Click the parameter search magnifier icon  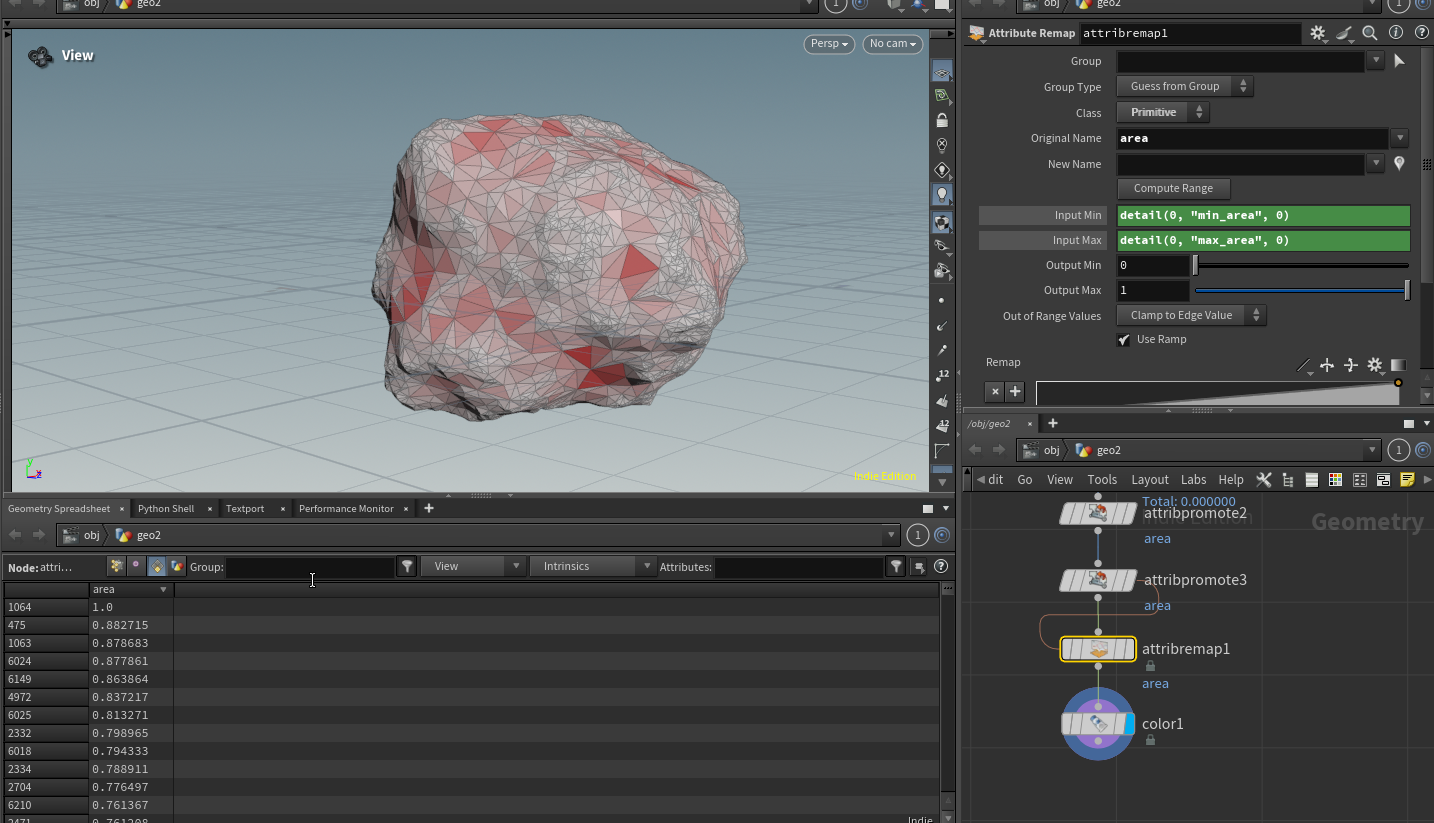click(x=1370, y=33)
